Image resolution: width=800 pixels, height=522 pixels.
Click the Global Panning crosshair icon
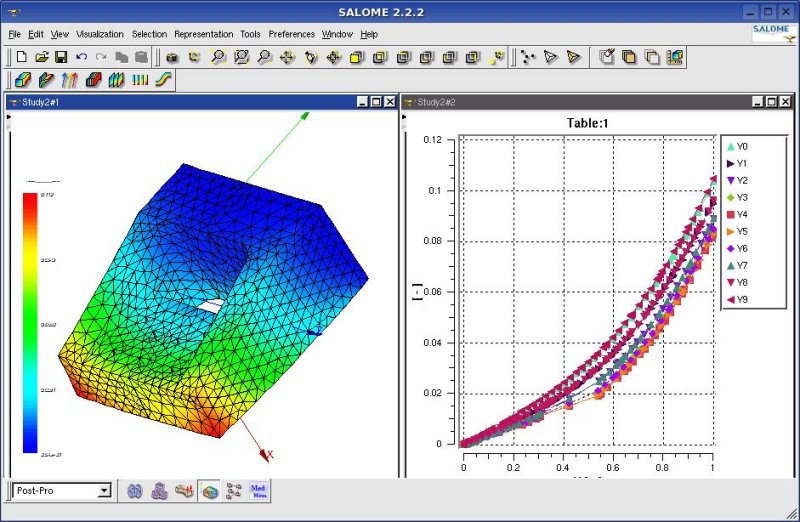pos(334,57)
